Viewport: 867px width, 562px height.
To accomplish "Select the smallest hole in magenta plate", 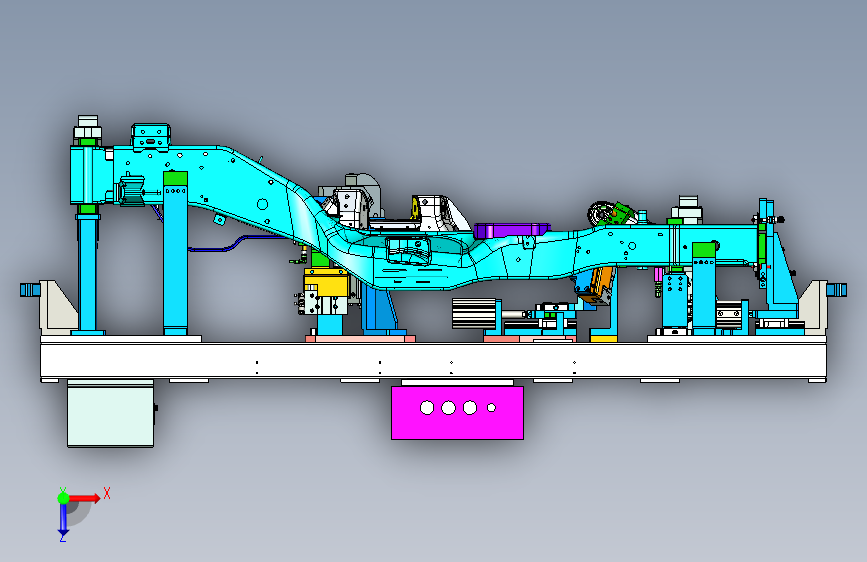I will [x=491, y=408].
